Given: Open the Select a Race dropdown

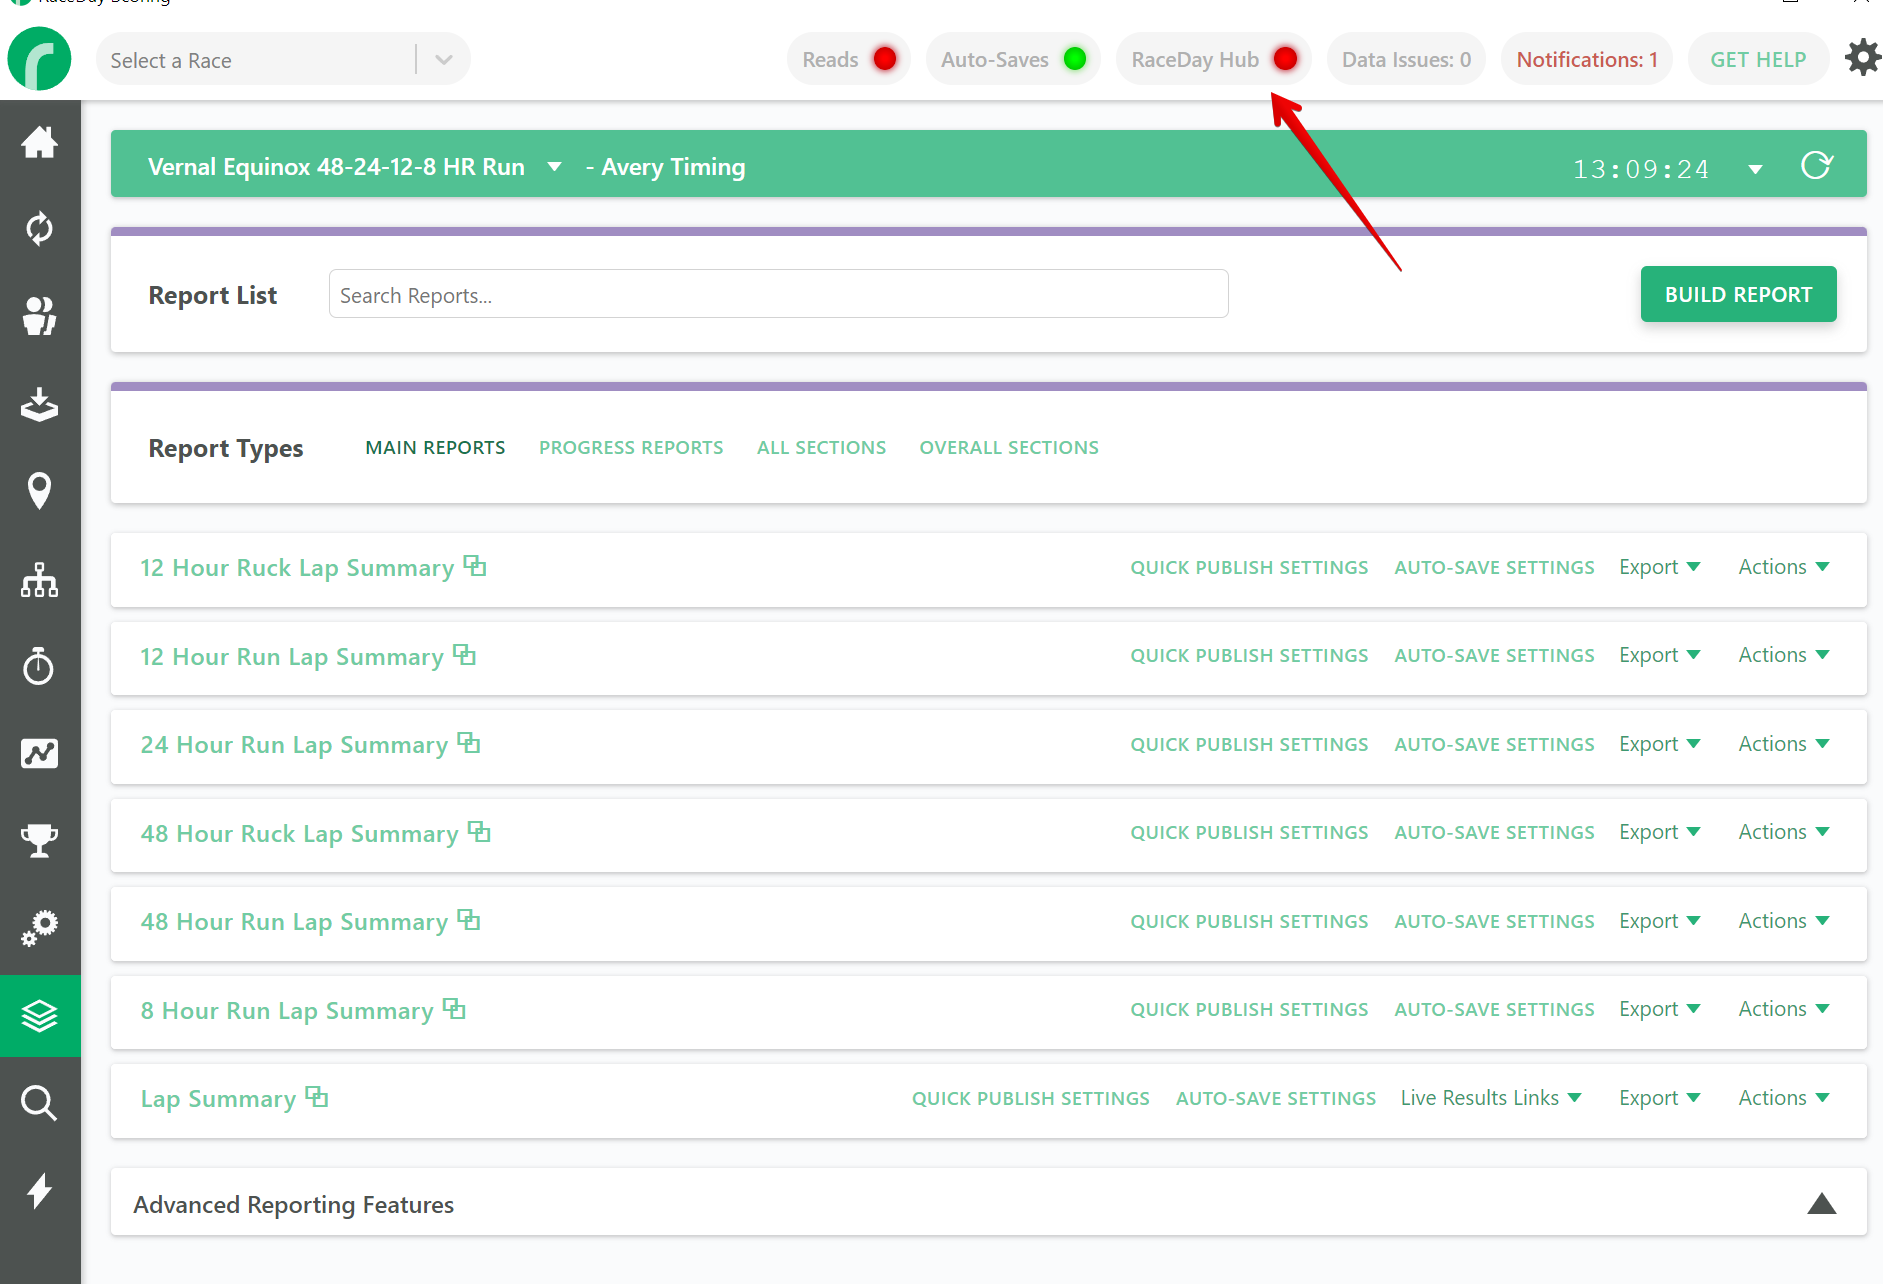Looking at the screenshot, I should tap(283, 60).
